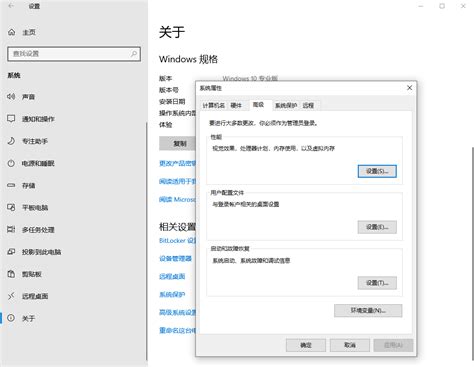Click the 系统 sidebar section header
This screenshot has height=367, width=474.
(x=14, y=75)
